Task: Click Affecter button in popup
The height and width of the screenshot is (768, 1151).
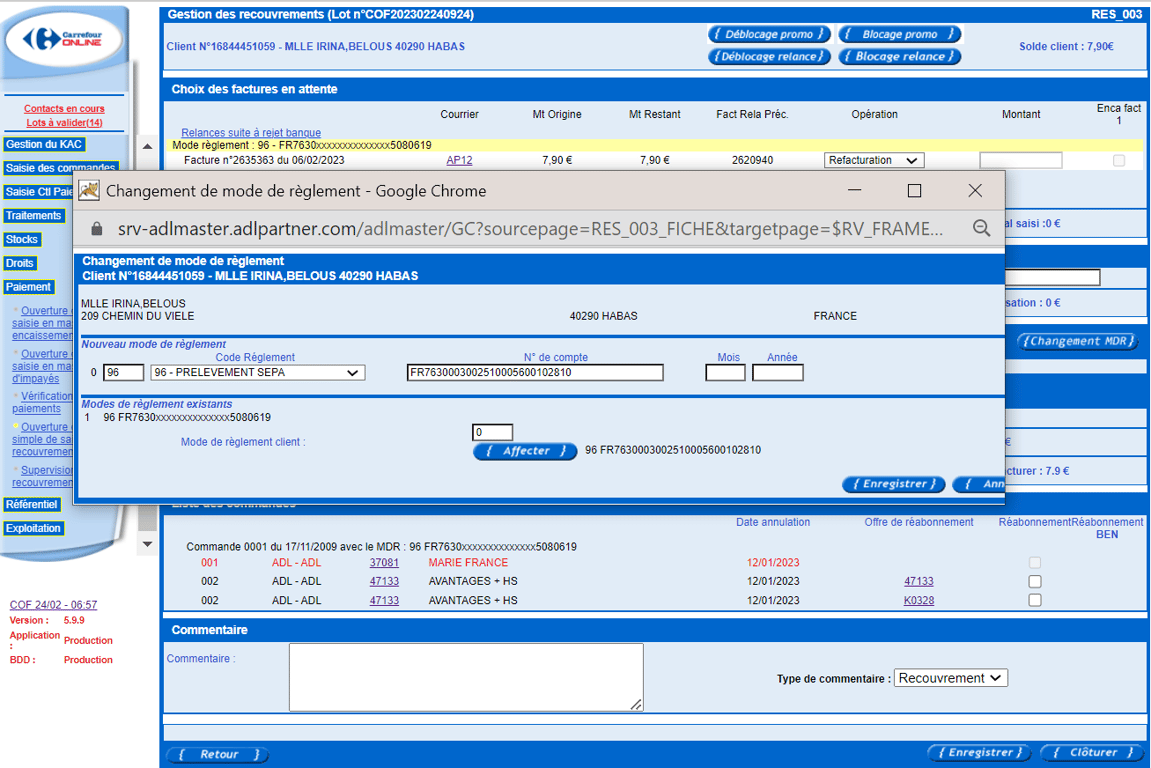Action: point(526,451)
